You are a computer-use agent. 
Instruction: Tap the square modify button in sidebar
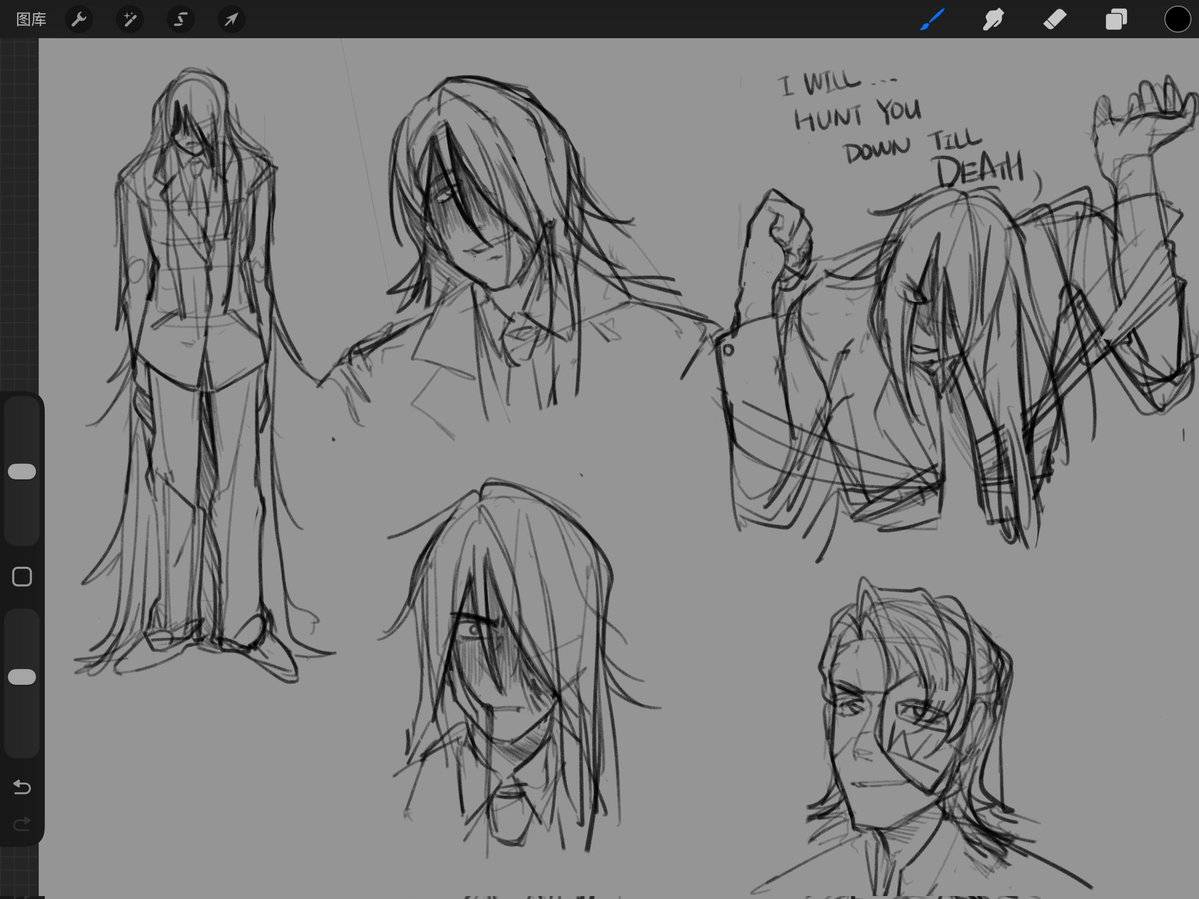[22, 576]
